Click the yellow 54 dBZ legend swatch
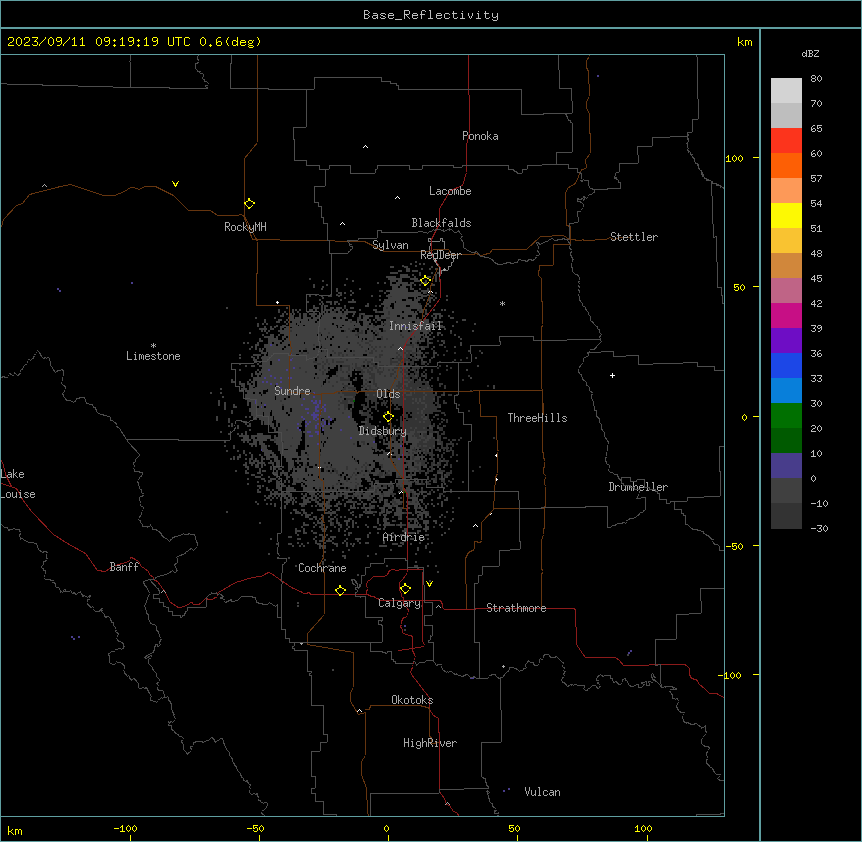This screenshot has height=842, width=862. tap(786, 215)
